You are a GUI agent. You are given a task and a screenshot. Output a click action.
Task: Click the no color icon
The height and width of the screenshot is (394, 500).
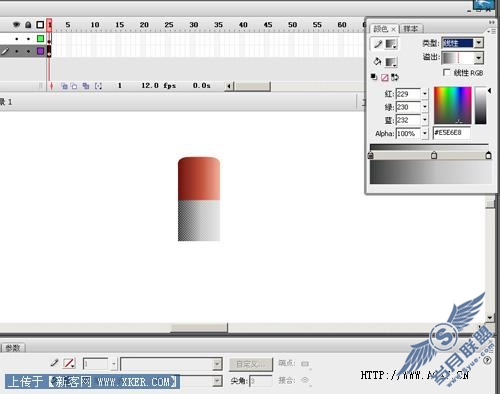pyautogui.click(x=385, y=77)
